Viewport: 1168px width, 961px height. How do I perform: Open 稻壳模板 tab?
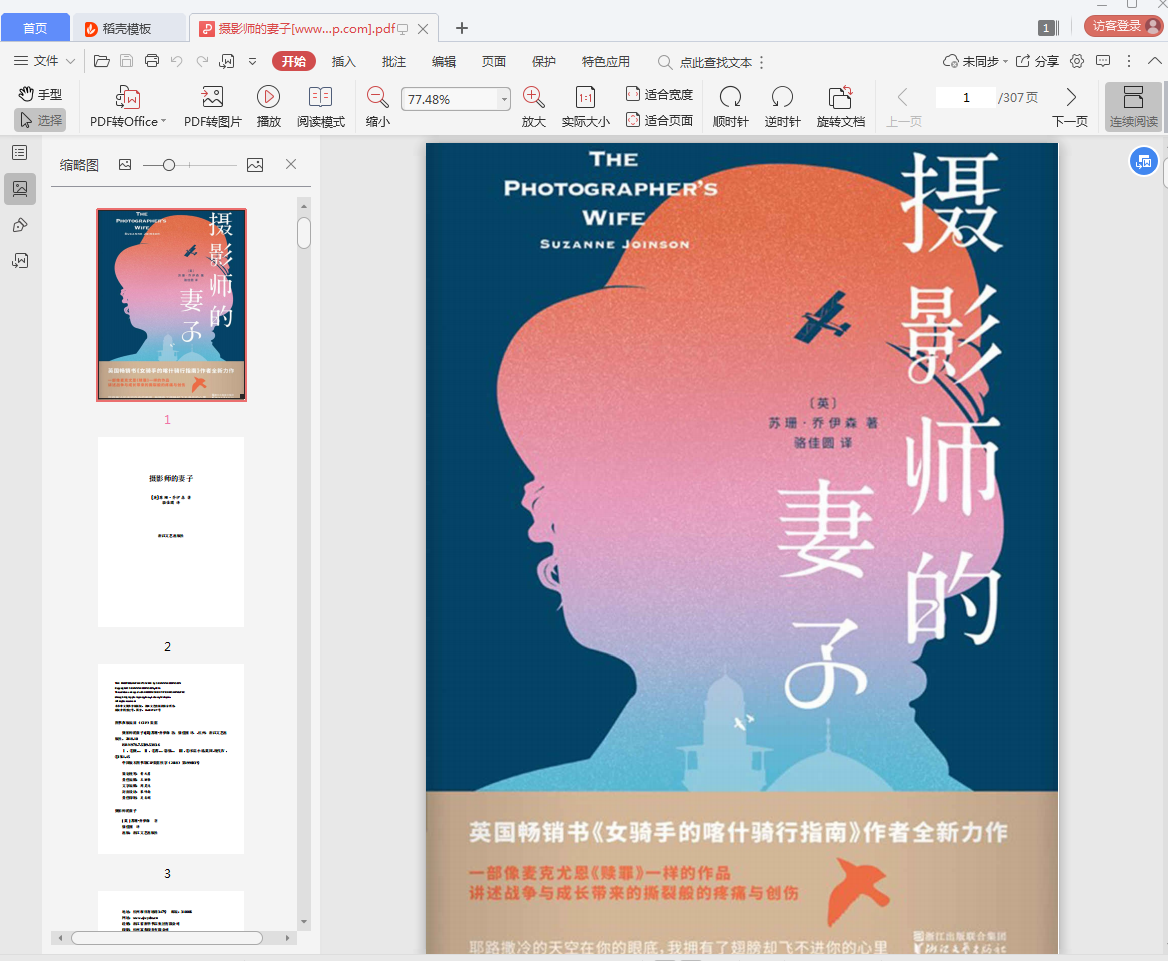point(128,28)
